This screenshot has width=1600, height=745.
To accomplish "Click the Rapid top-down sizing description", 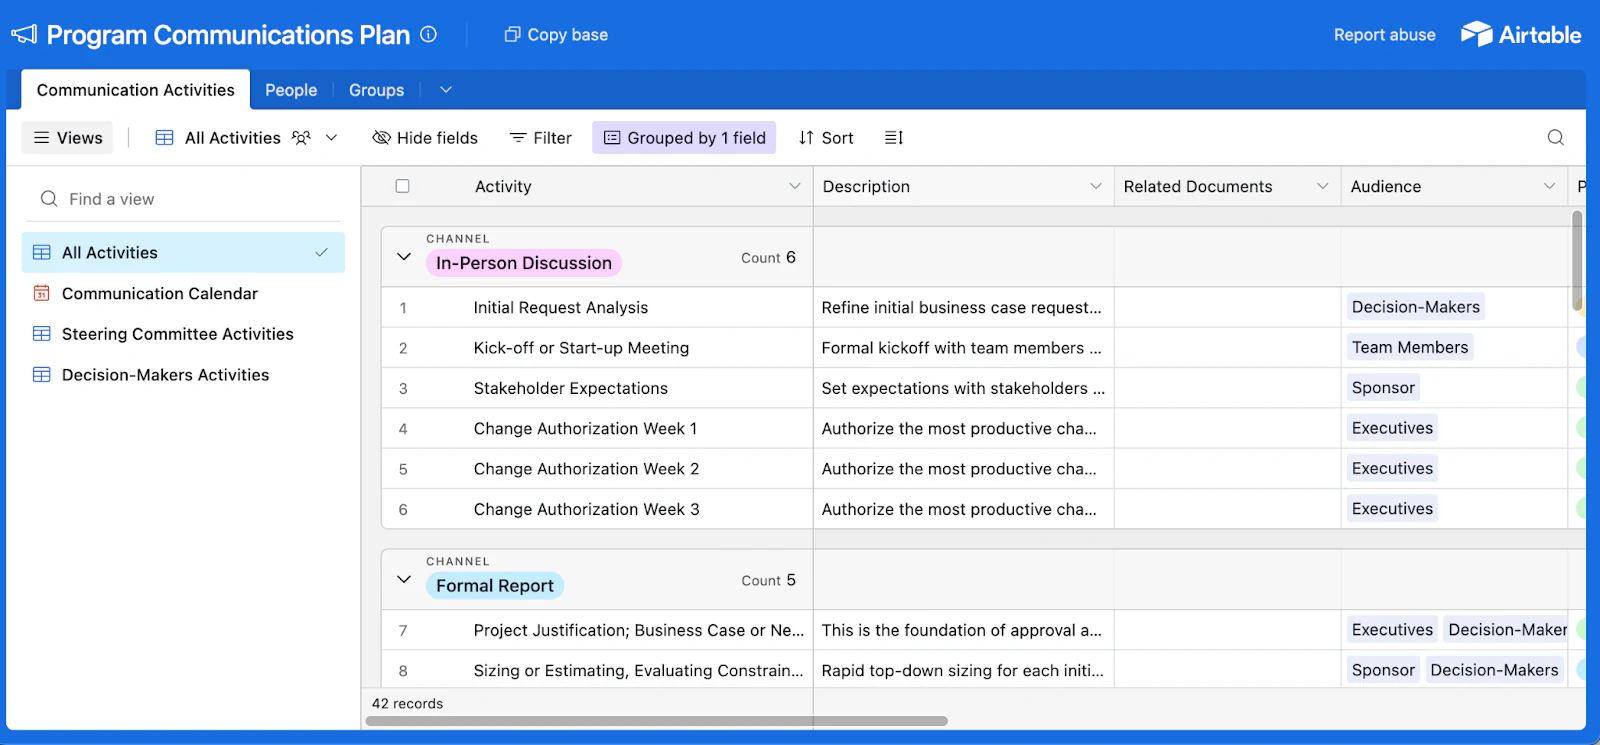I will 963,670.
